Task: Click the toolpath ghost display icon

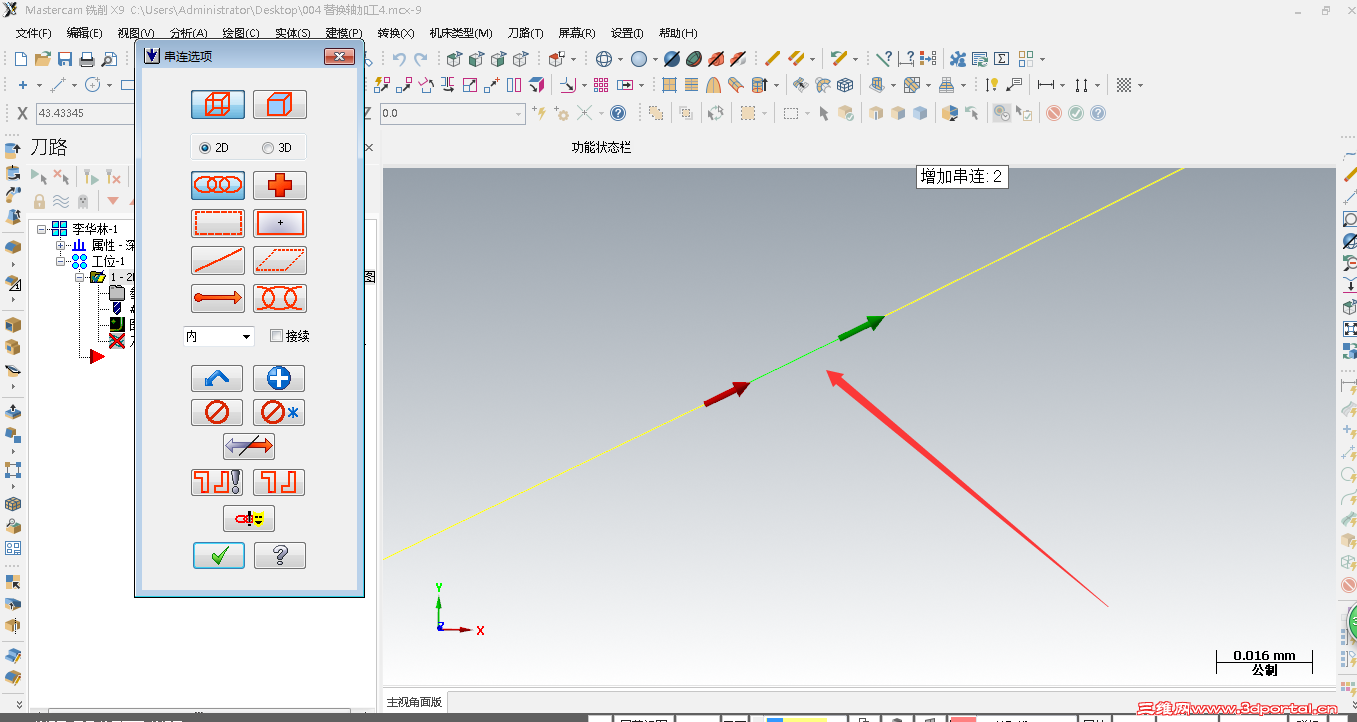Action: 82,201
